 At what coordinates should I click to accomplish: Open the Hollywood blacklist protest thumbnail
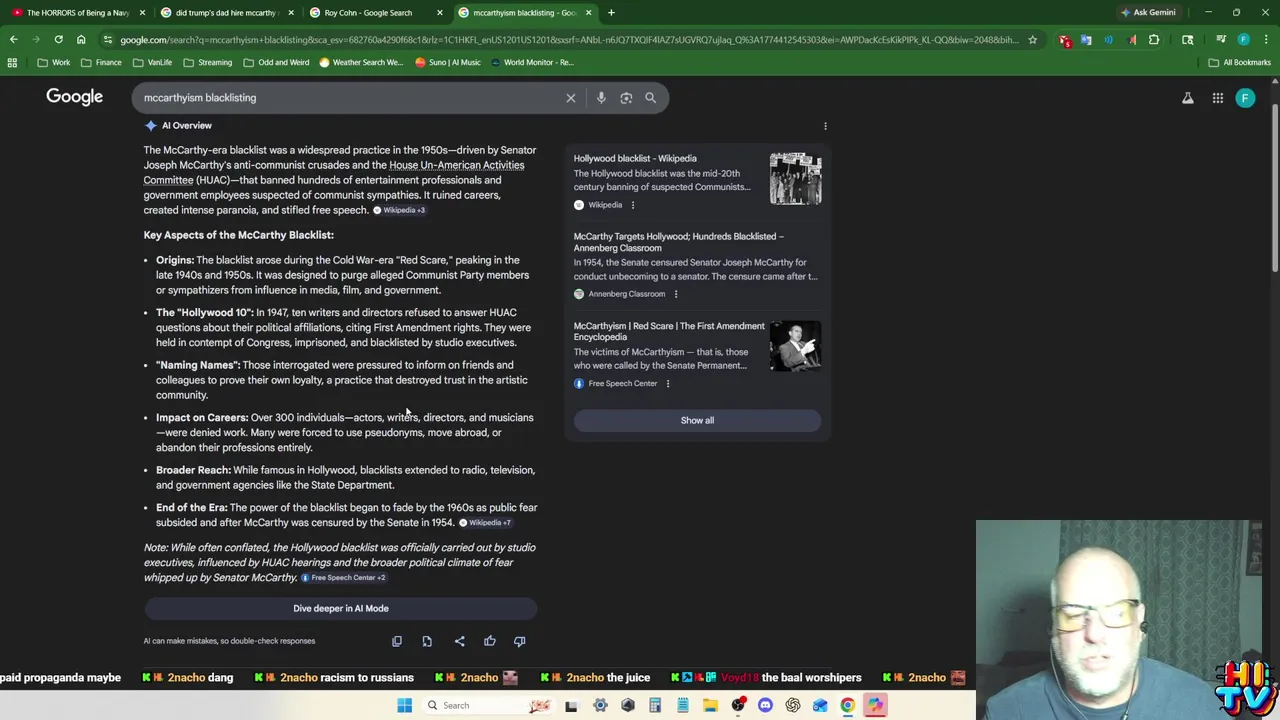tap(796, 178)
